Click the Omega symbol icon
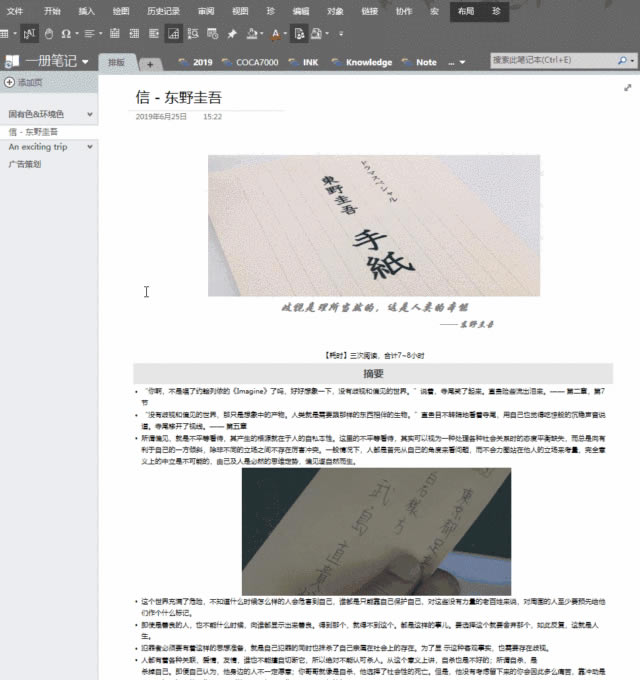The height and width of the screenshot is (680, 640). pyautogui.click(x=66, y=33)
